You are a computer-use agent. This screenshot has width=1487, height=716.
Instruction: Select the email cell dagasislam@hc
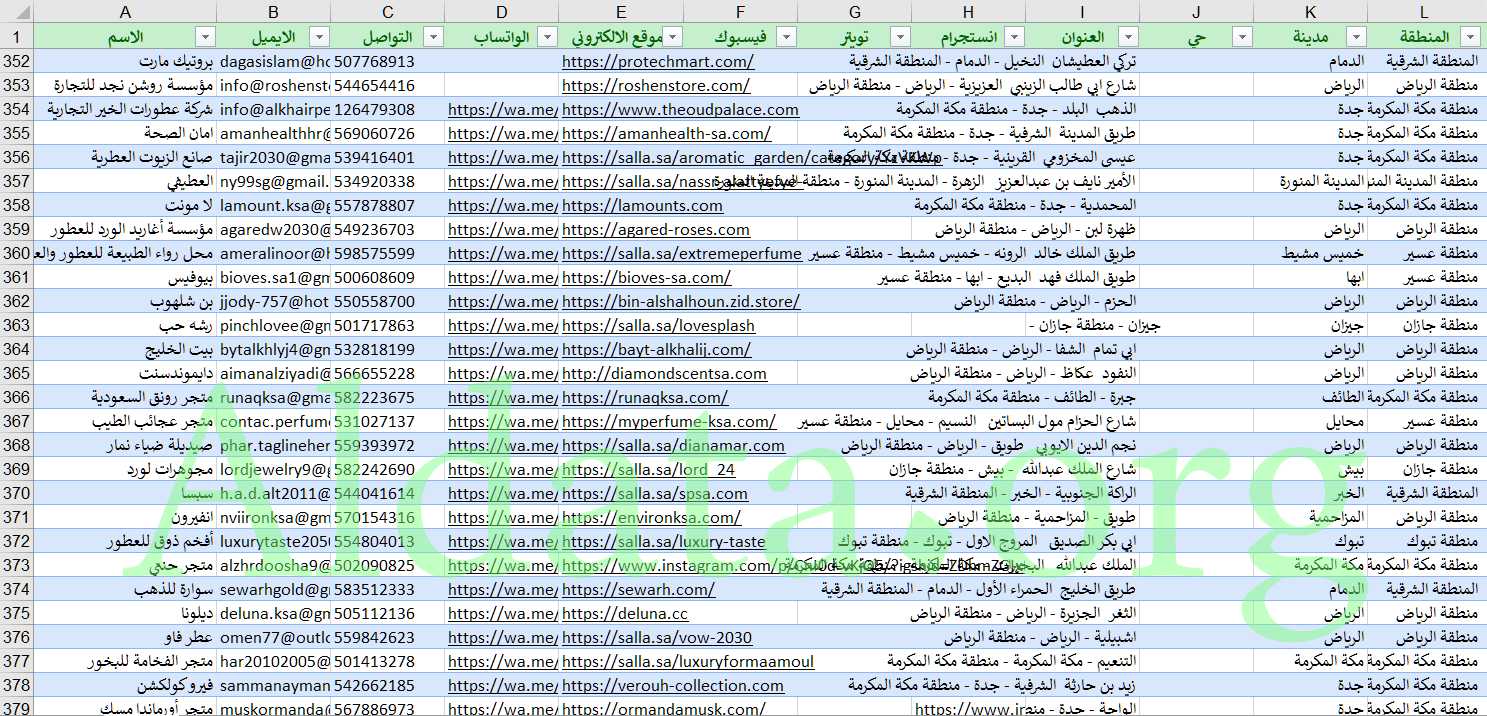(x=275, y=61)
